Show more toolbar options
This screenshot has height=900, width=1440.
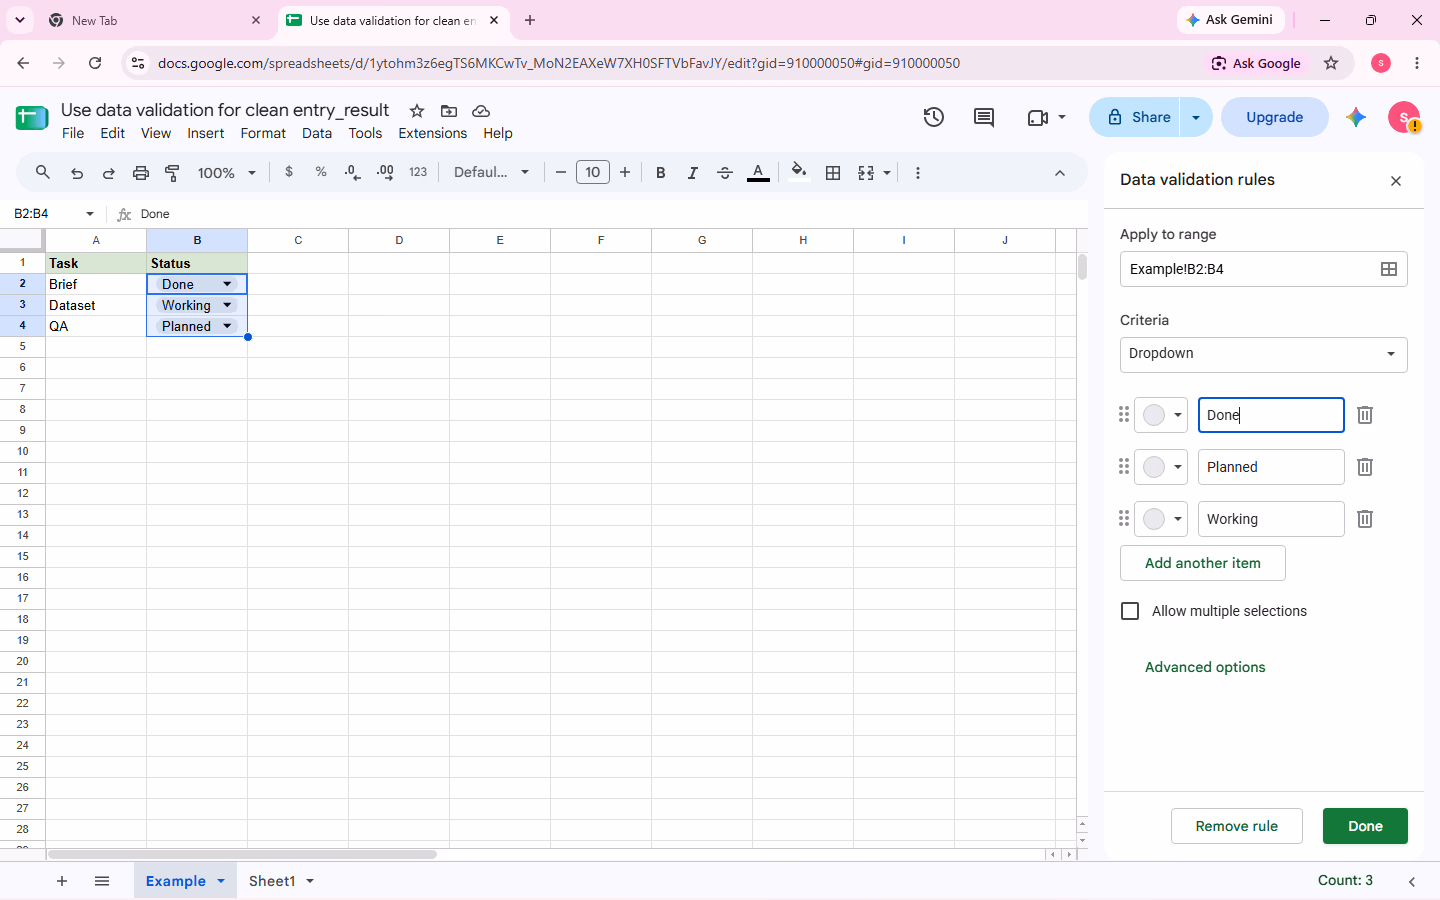click(918, 173)
